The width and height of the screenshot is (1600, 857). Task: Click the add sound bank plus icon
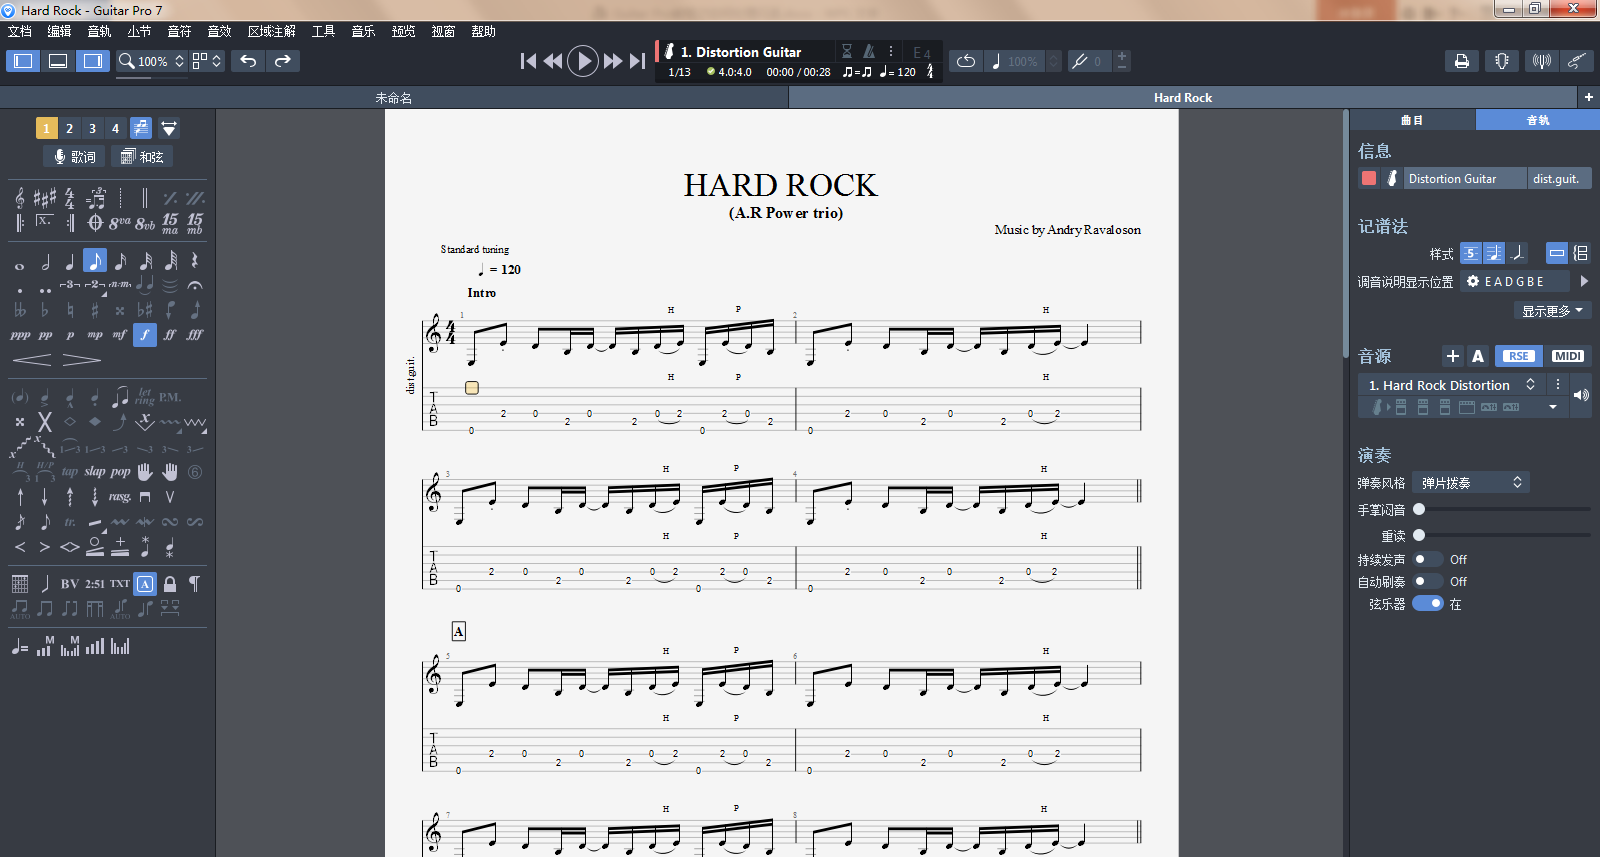coord(1452,356)
